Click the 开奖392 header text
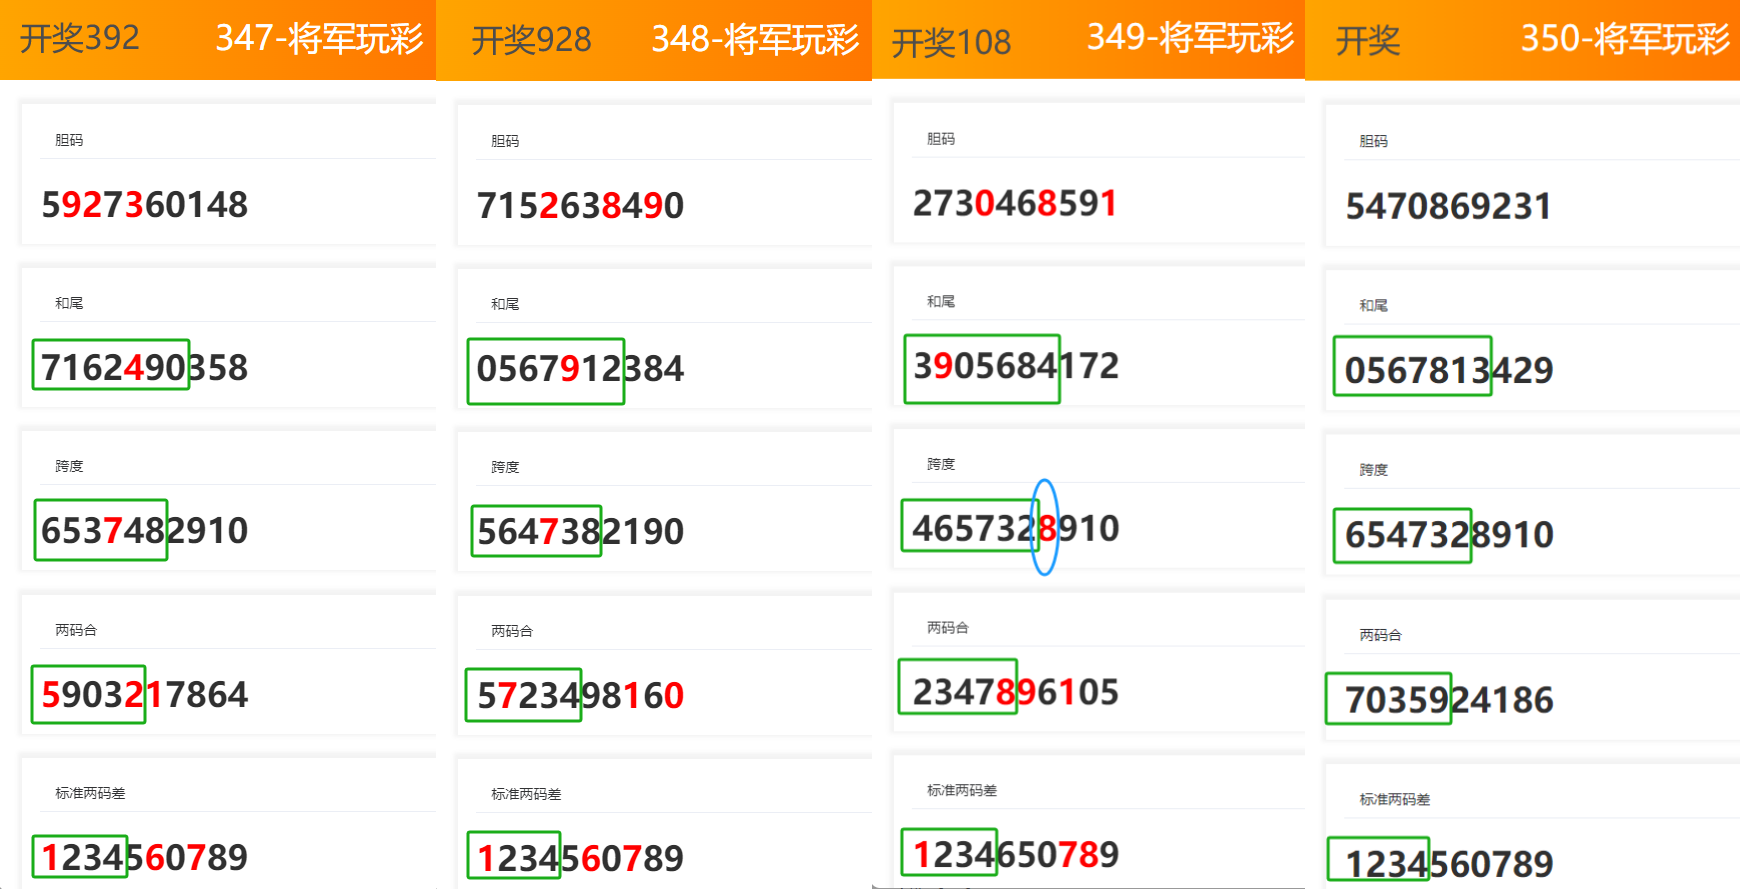Image resolution: width=1740 pixels, height=889 pixels. click(x=80, y=38)
